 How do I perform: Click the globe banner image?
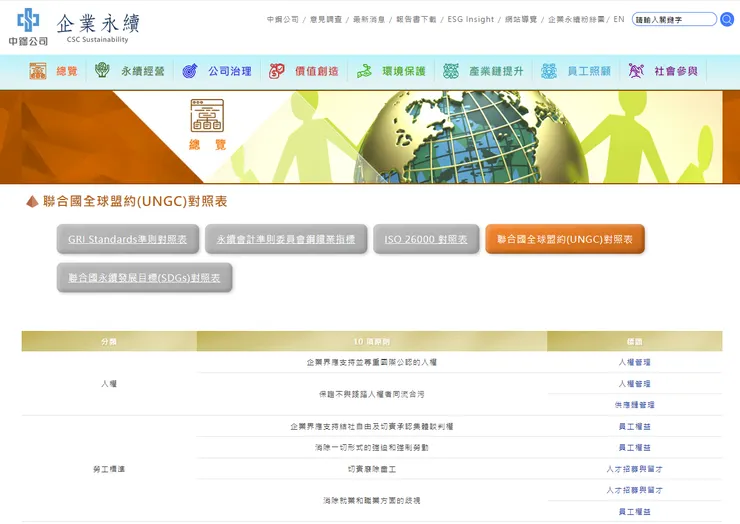370,137
